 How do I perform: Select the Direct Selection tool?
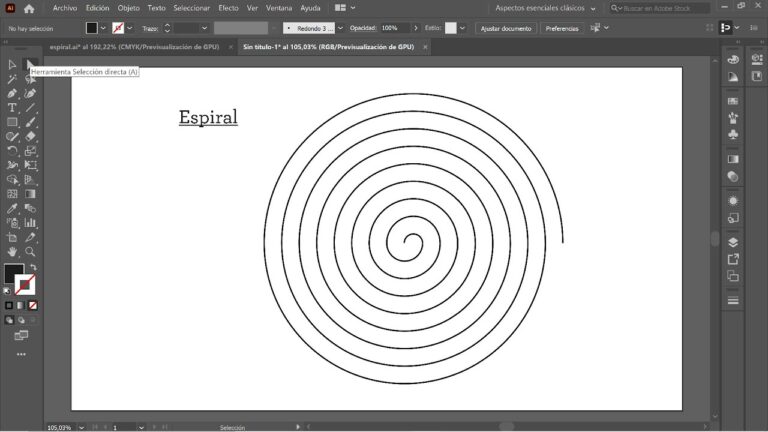[x=30, y=65]
